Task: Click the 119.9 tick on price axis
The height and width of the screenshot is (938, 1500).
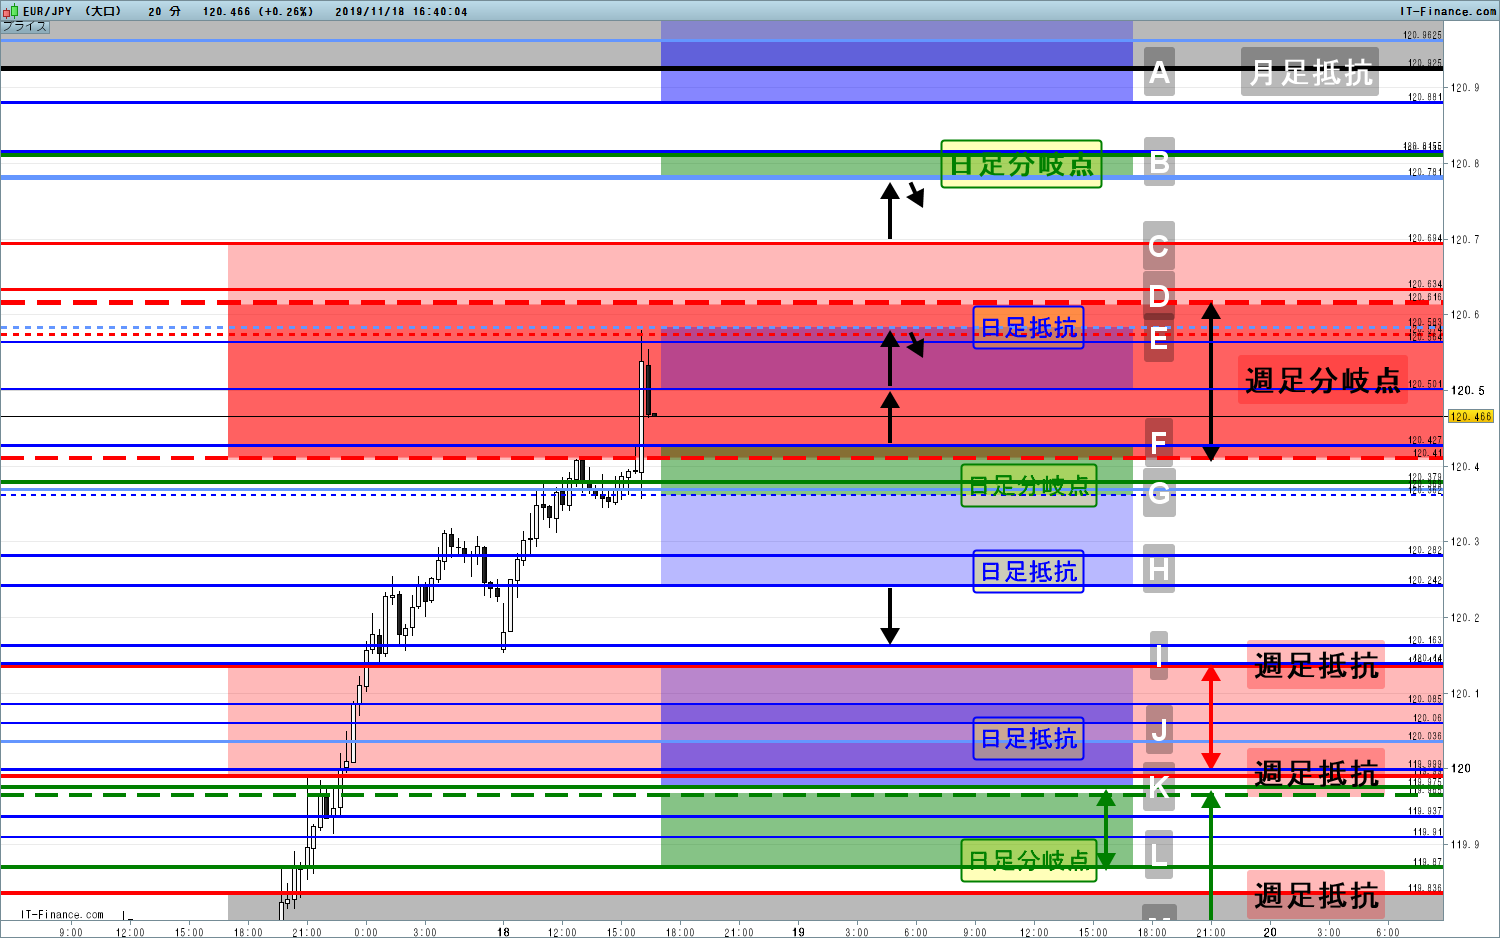Action: tap(1466, 845)
